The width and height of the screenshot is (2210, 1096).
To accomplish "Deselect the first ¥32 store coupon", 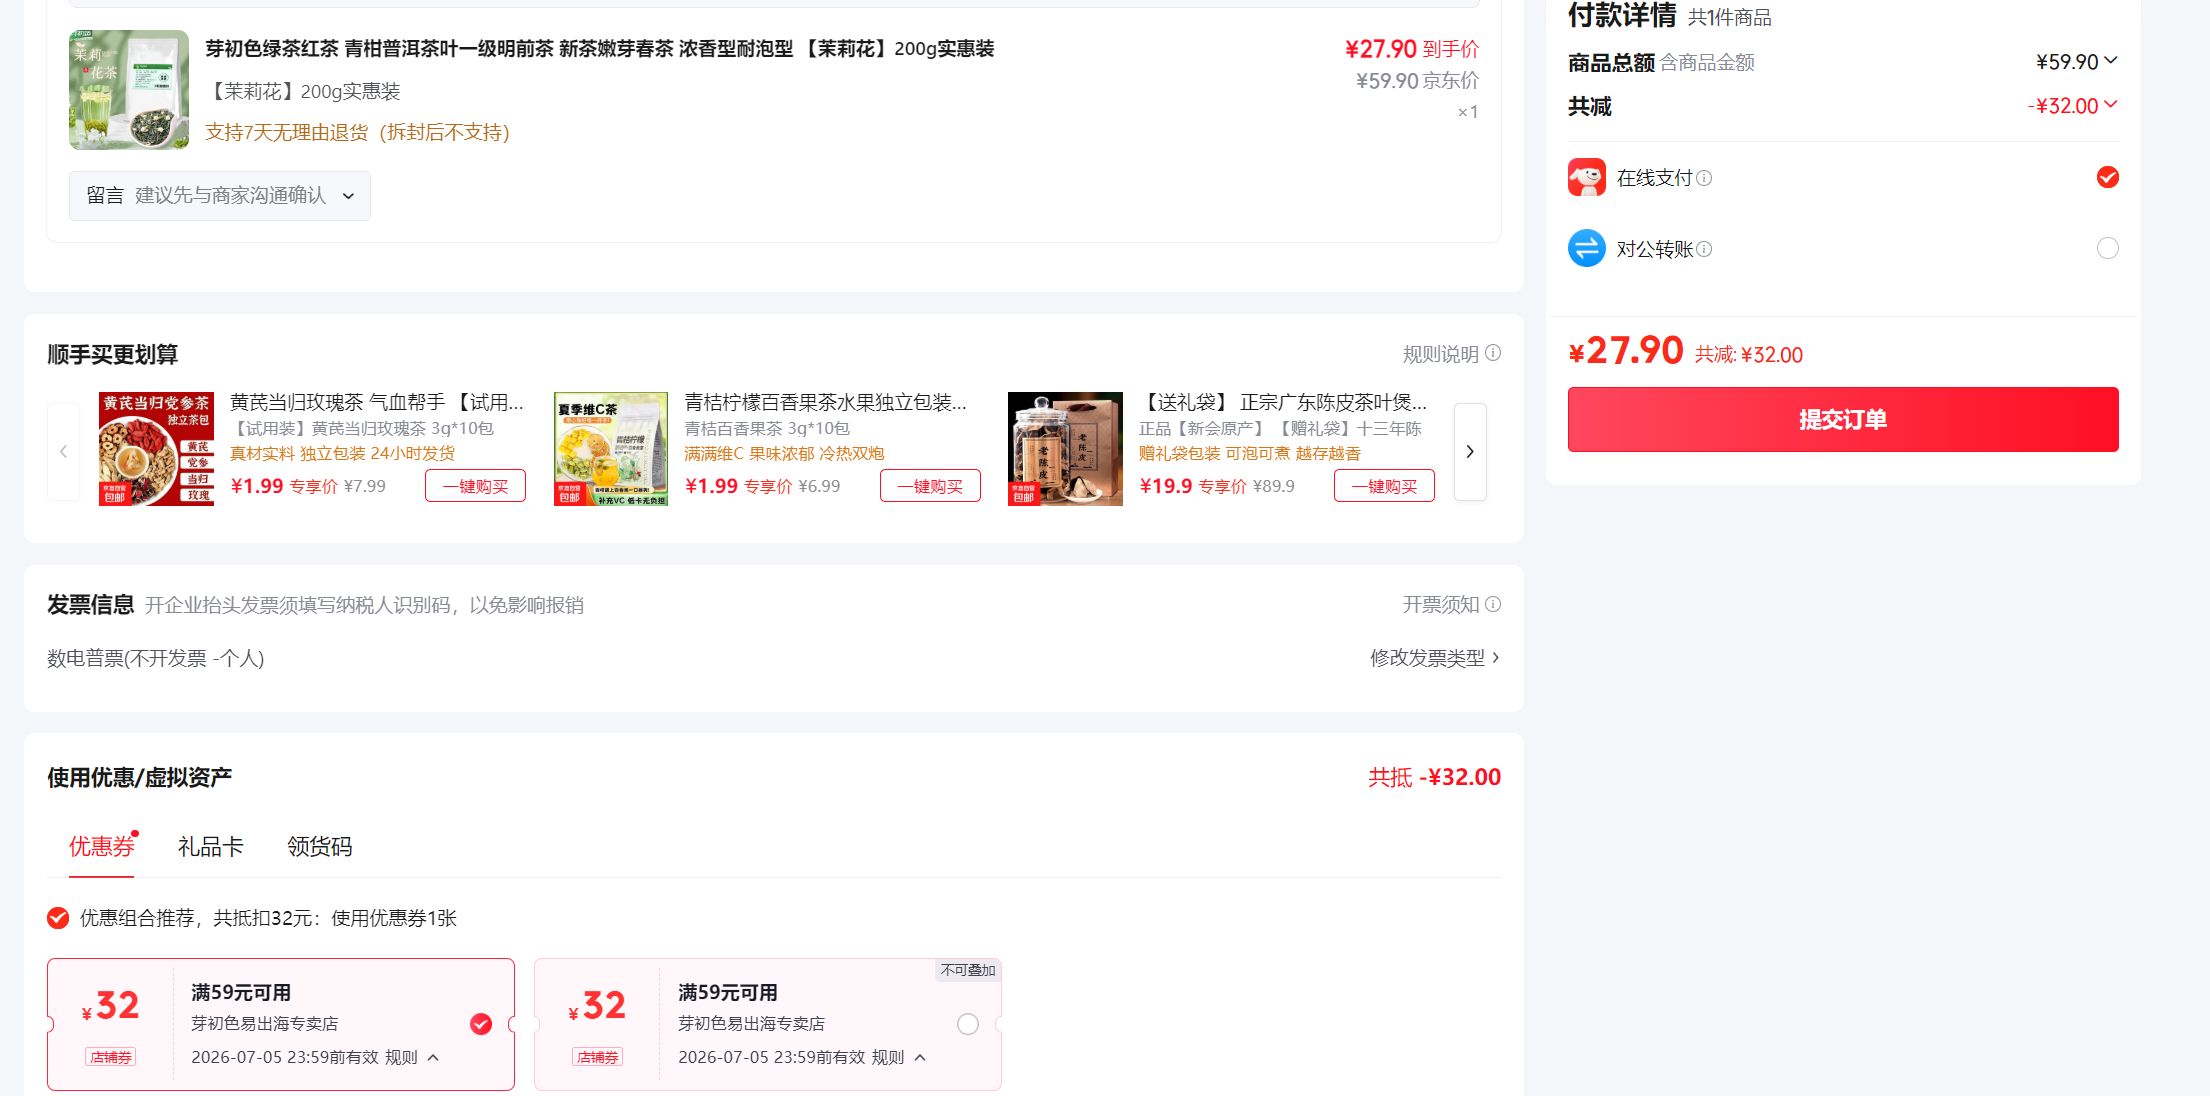I will 481,1024.
